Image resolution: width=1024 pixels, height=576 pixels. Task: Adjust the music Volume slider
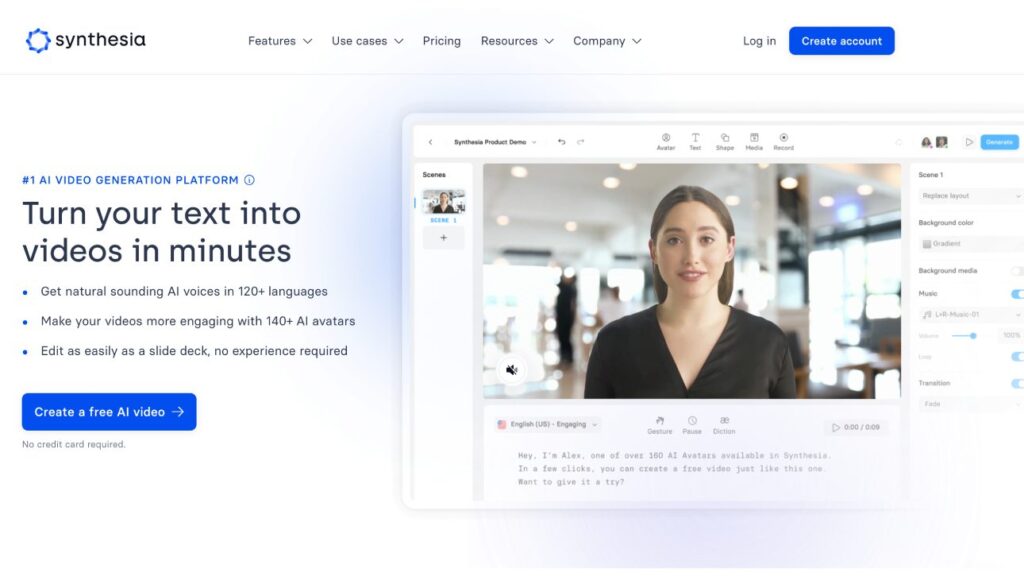(x=964, y=336)
